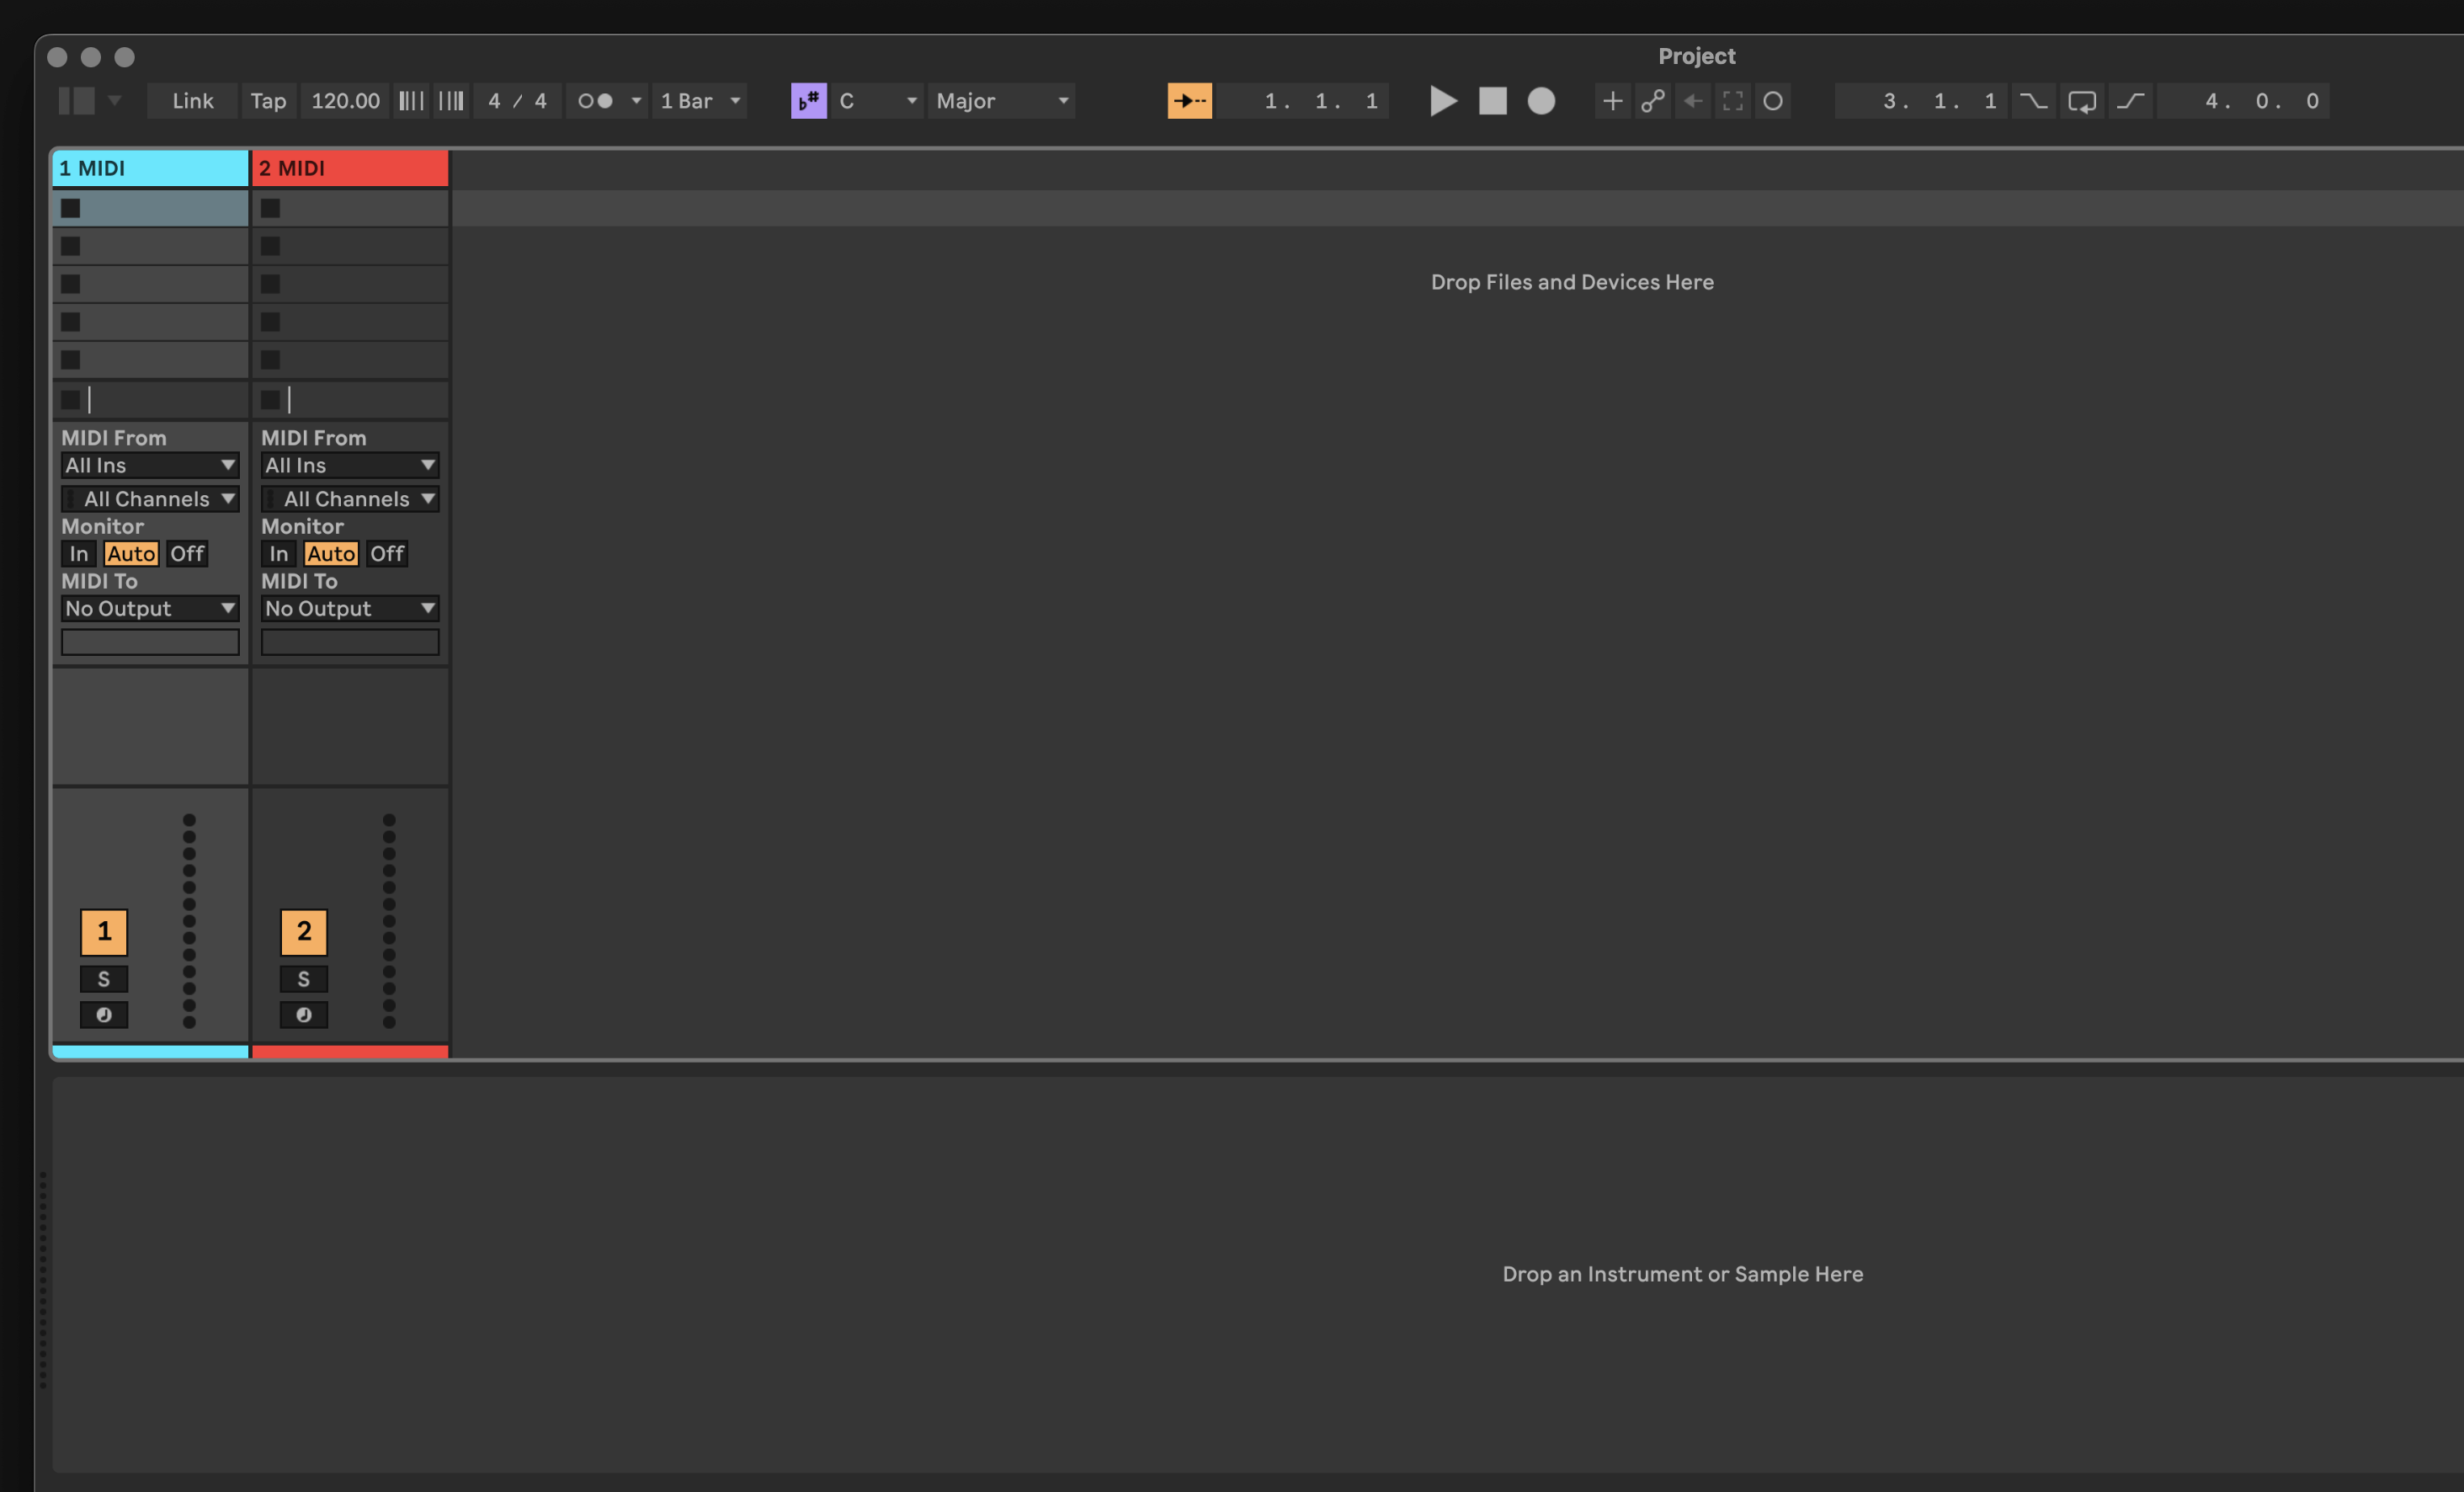Set track 2 Monitor to Off
Image resolution: width=2464 pixels, height=1492 pixels.
(x=387, y=554)
